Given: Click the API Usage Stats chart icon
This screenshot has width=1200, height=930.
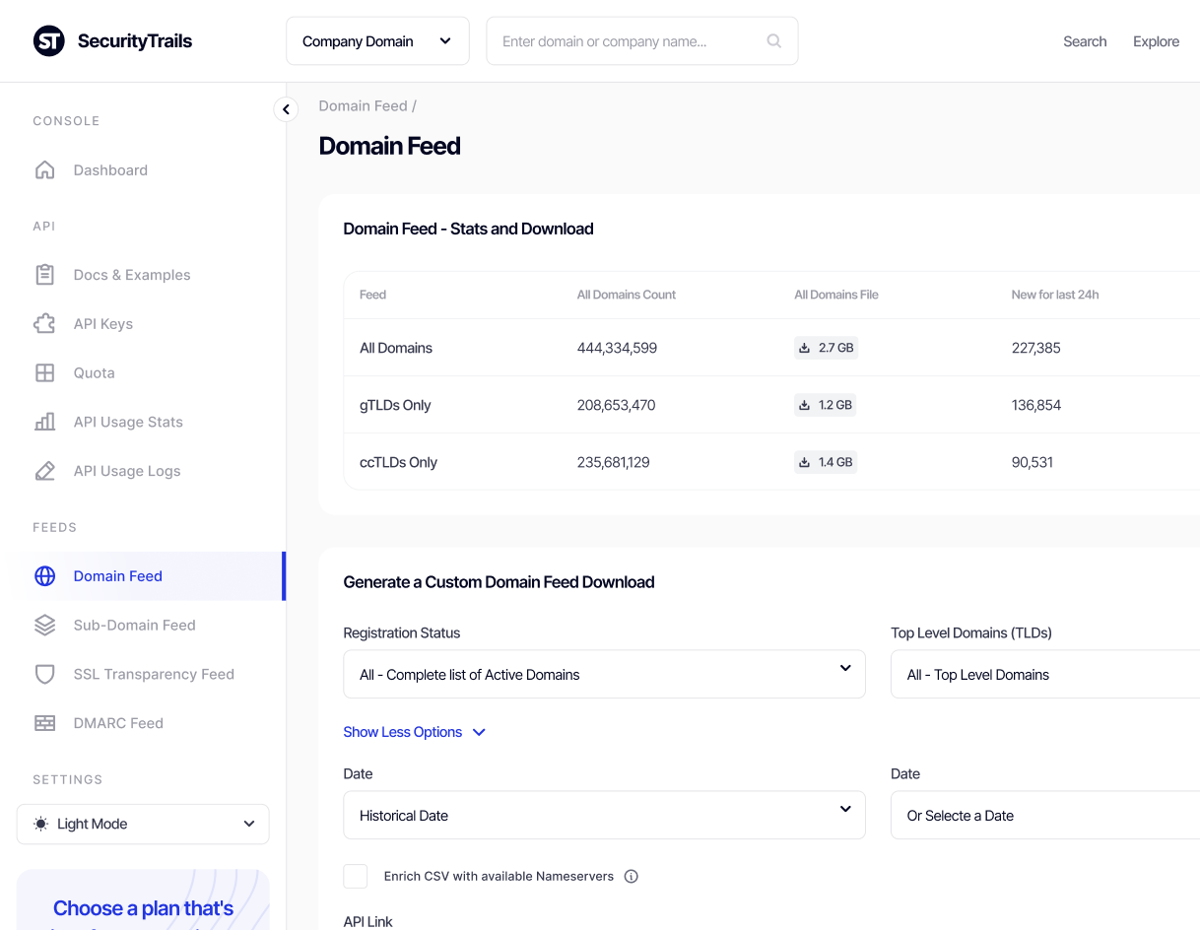Looking at the screenshot, I should click(x=45, y=422).
